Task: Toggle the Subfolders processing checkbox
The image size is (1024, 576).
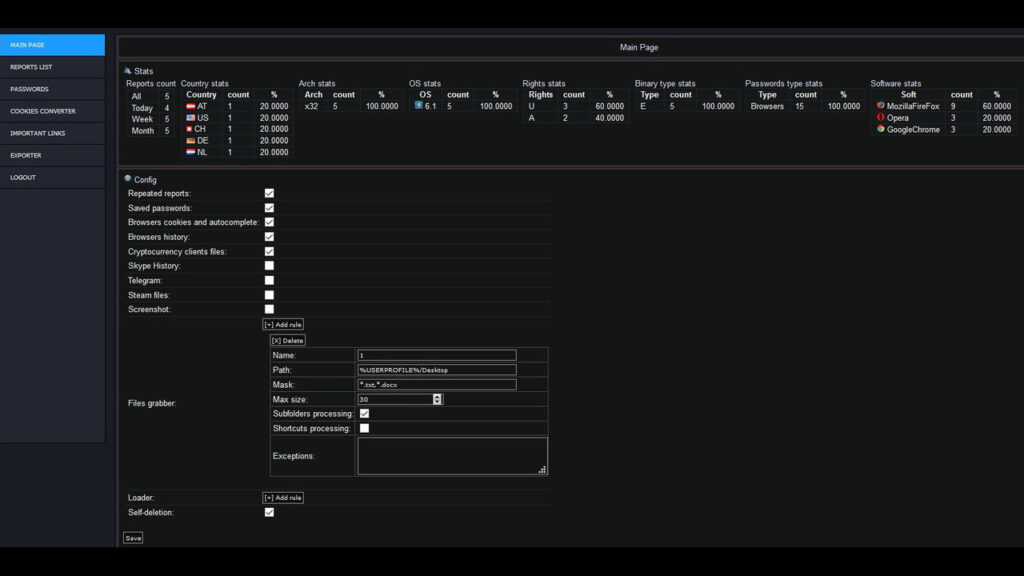Action: point(364,413)
